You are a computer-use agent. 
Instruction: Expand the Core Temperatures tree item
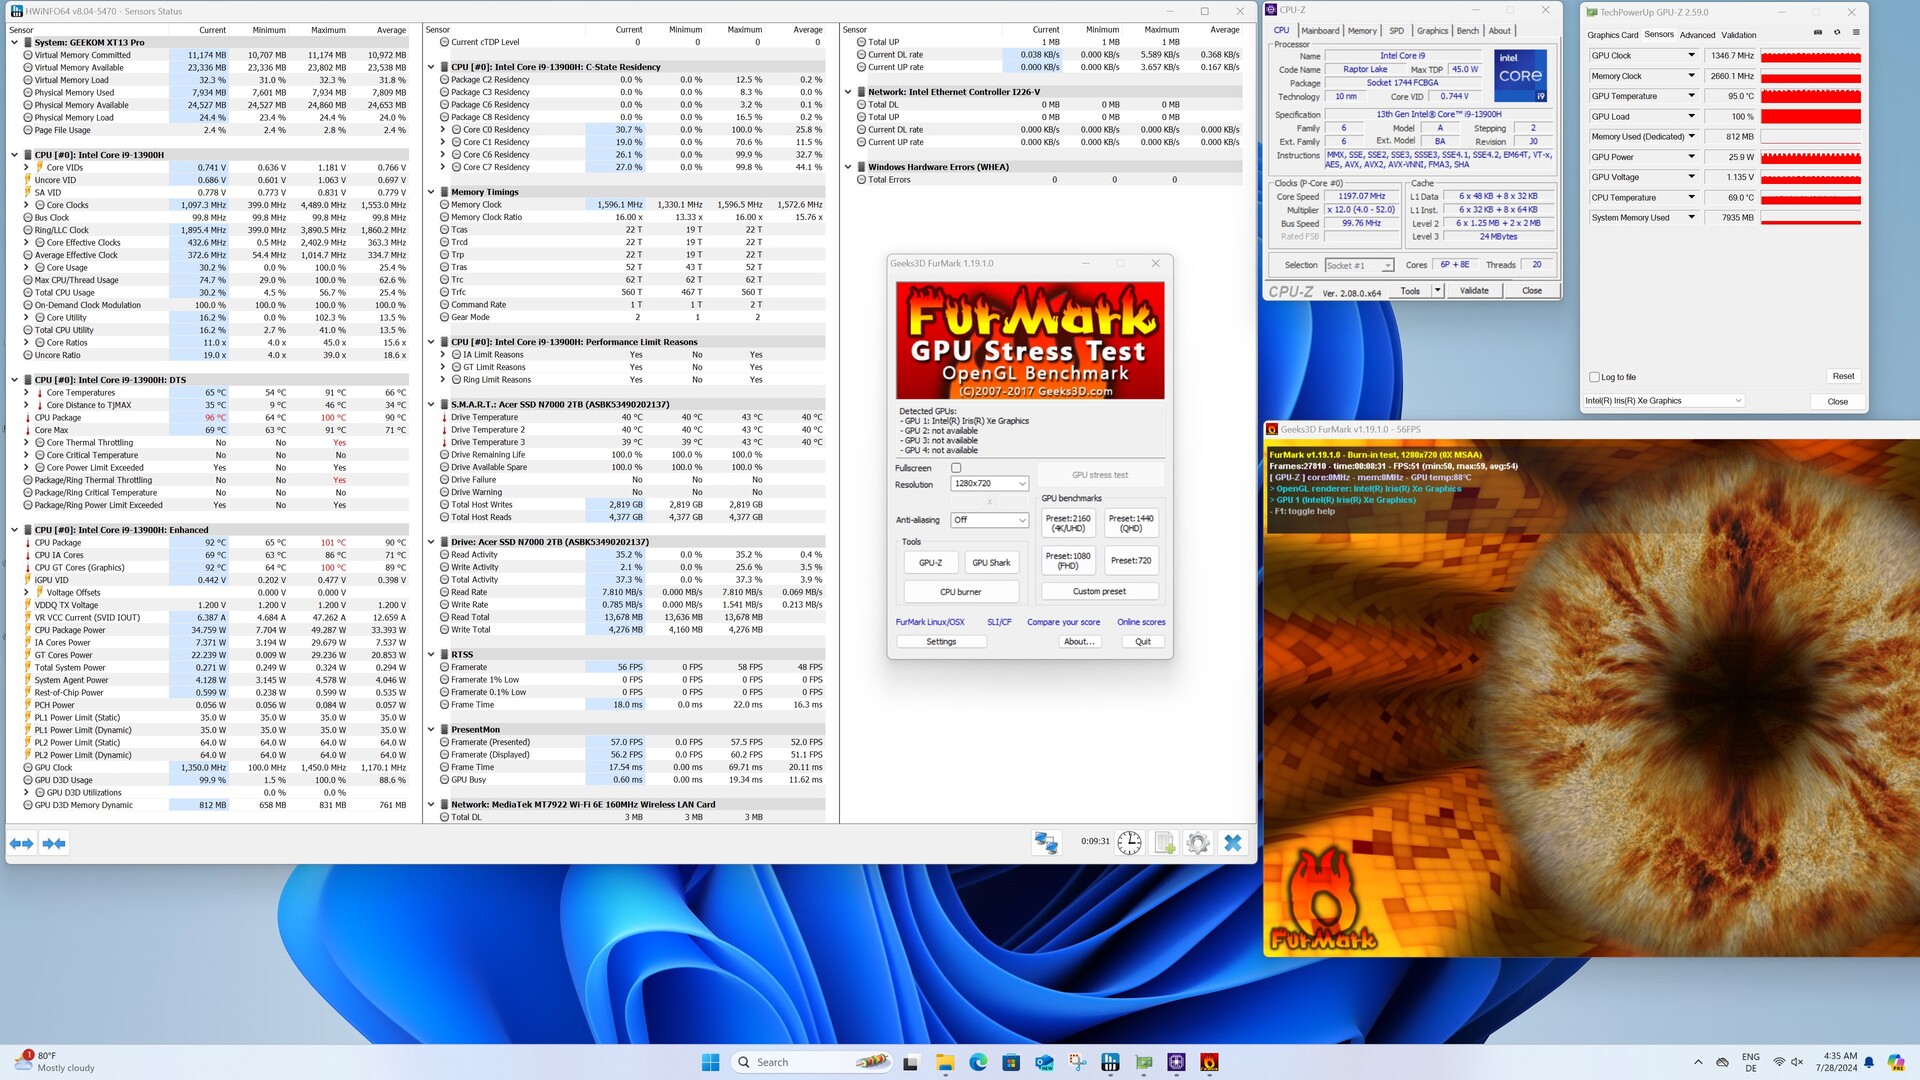click(x=27, y=393)
